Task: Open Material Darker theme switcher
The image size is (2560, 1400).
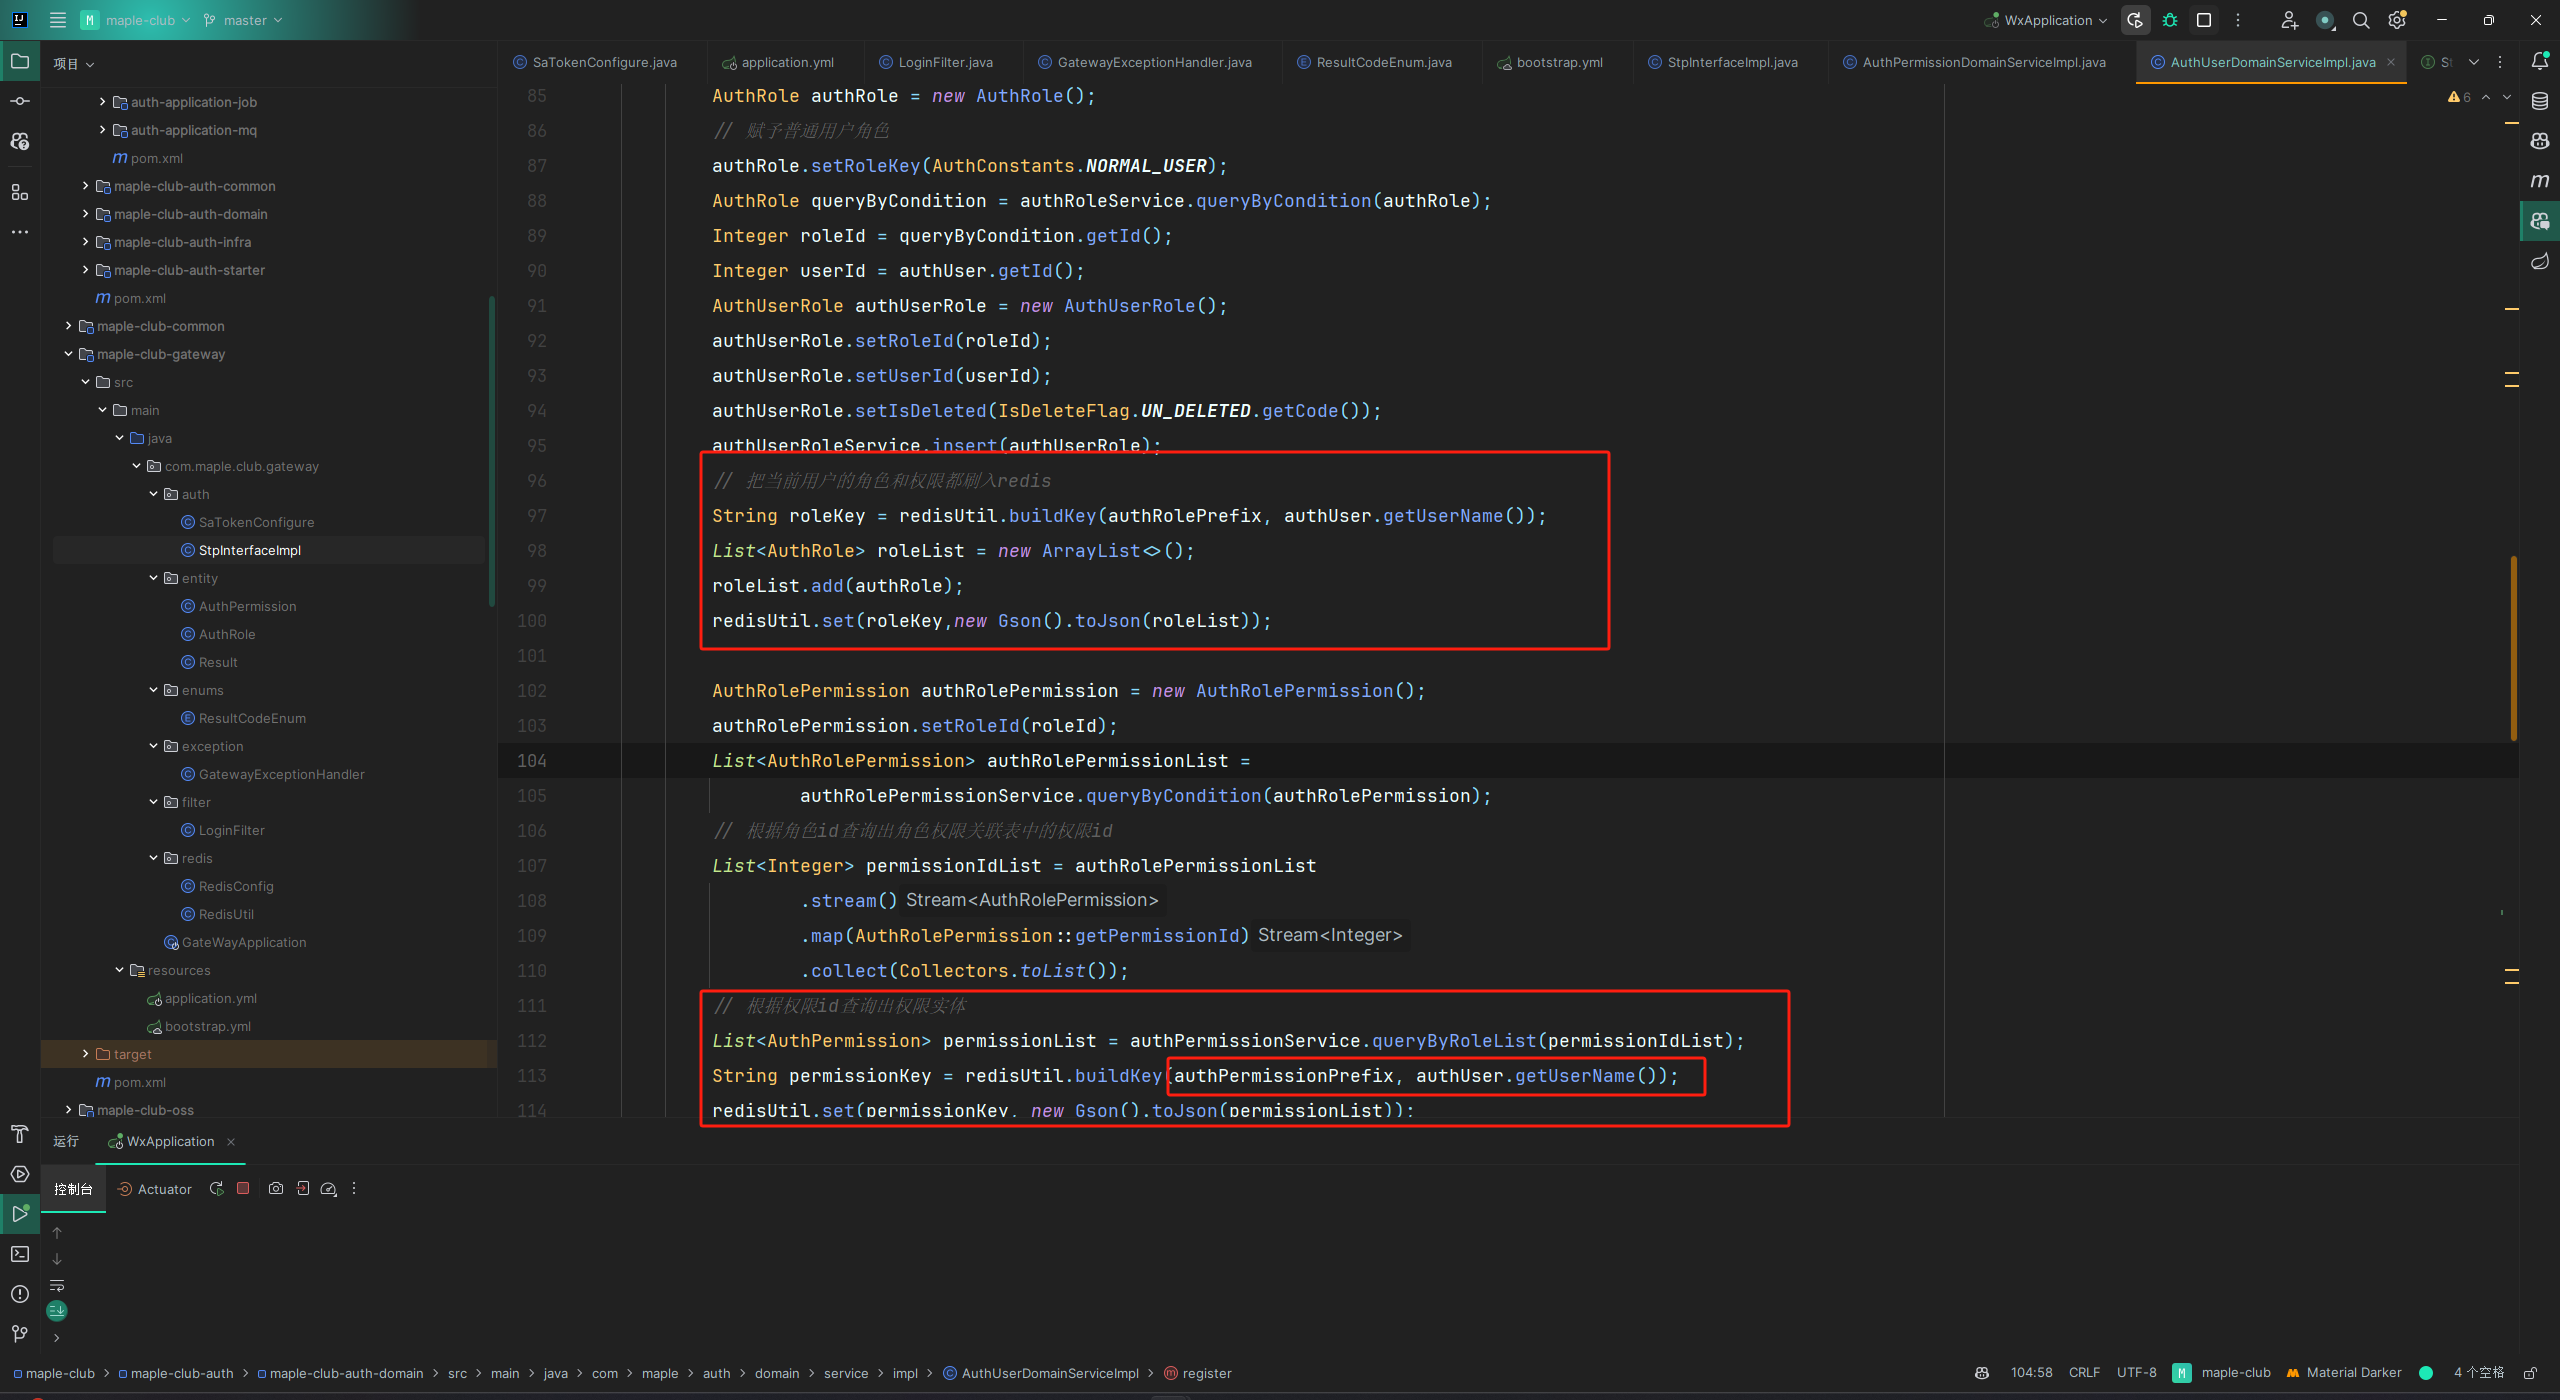Action: tap(2344, 1373)
